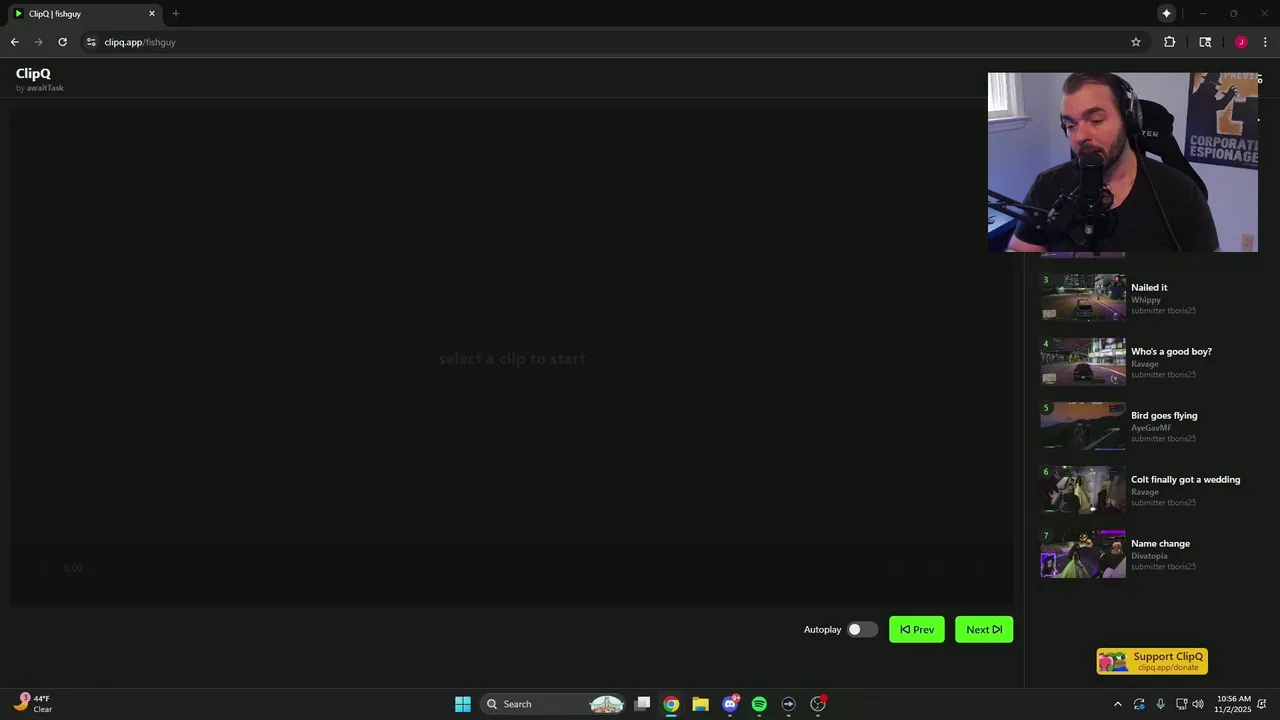Open the weather widget showing 44°F Clear
This screenshot has width=1280, height=720.
35,704
